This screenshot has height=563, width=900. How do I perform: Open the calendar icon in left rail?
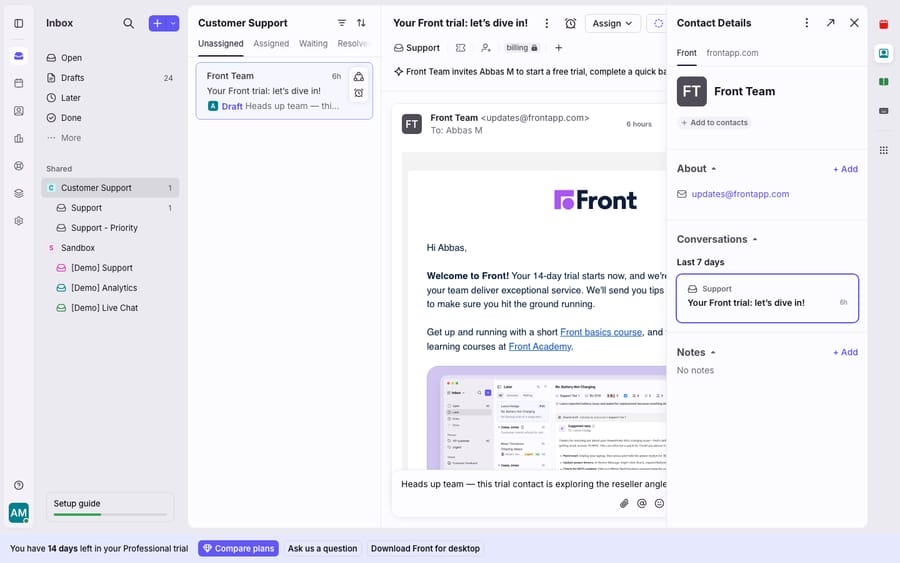pyautogui.click(x=18, y=83)
